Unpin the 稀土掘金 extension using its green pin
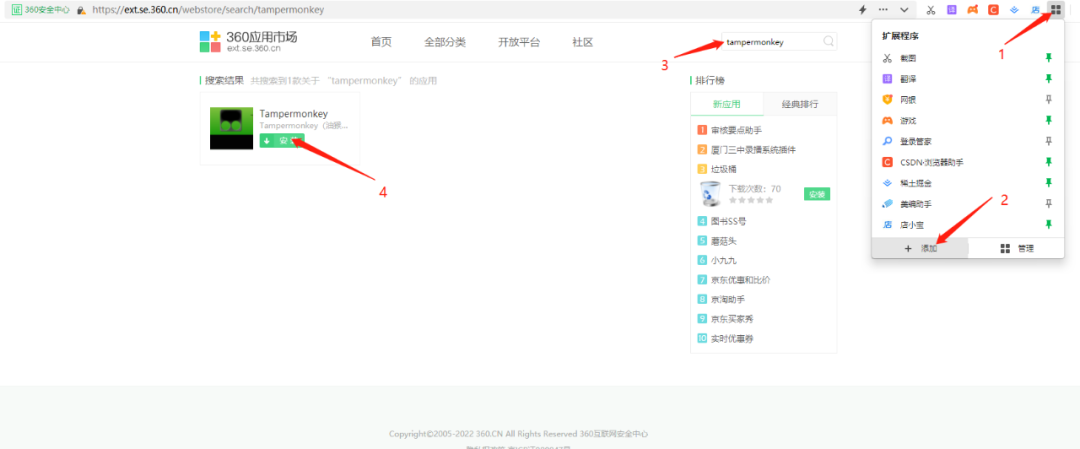The width and height of the screenshot is (1080, 449). click(x=1049, y=183)
